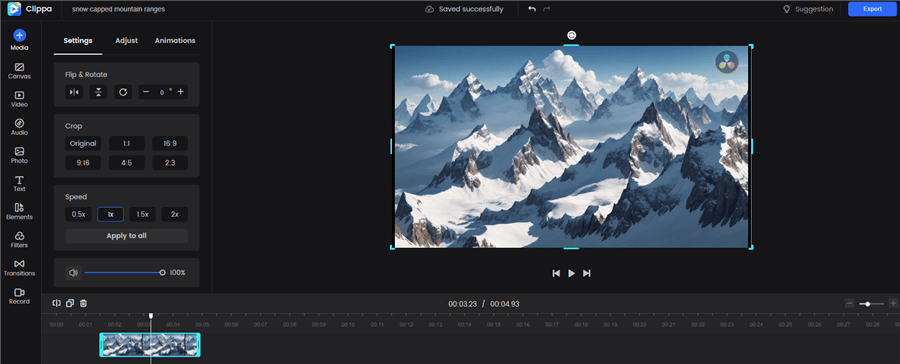This screenshot has width=900, height=364.
Task: Select the 0.5x speed option
Action: click(x=78, y=215)
